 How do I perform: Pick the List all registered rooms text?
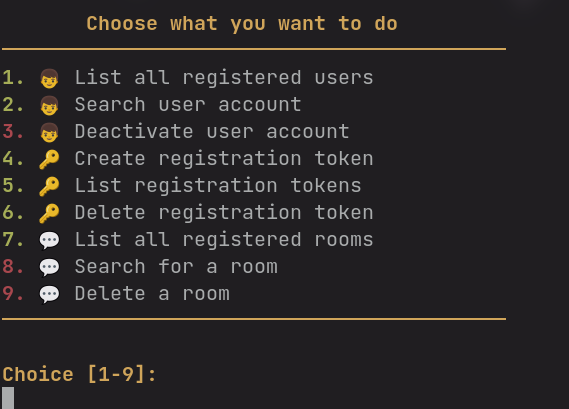point(224,240)
